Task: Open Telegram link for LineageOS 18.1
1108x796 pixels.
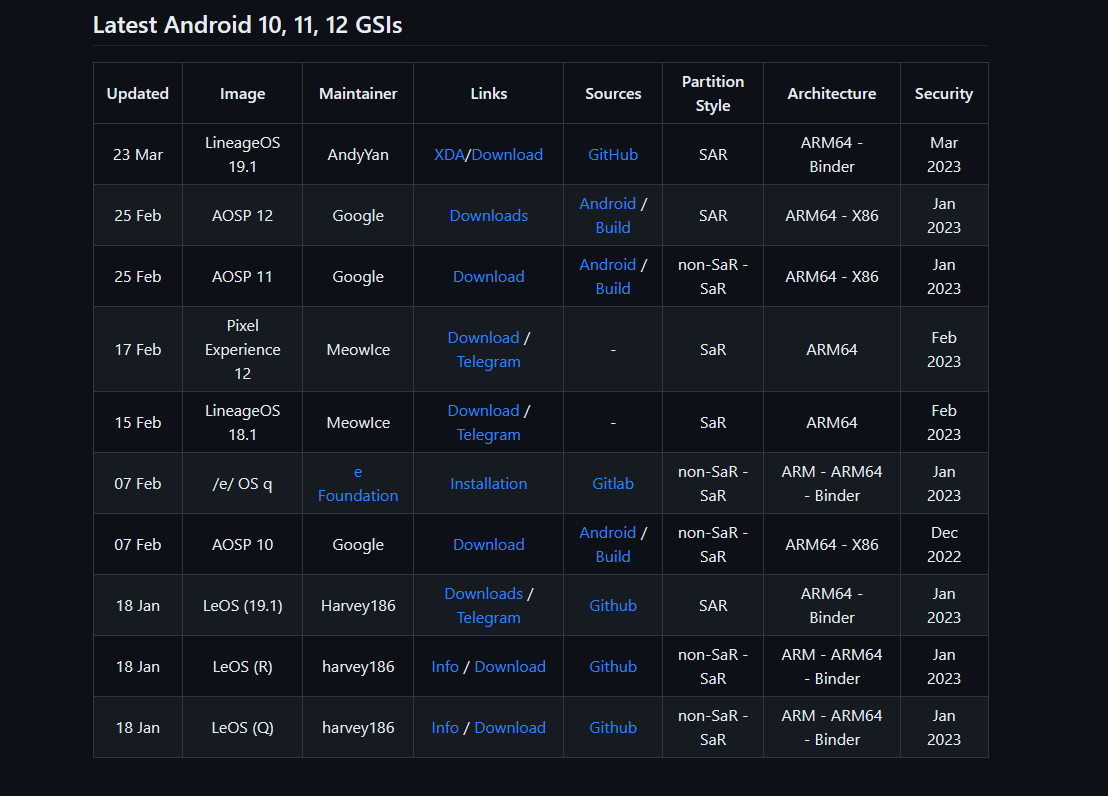Action: tap(489, 435)
